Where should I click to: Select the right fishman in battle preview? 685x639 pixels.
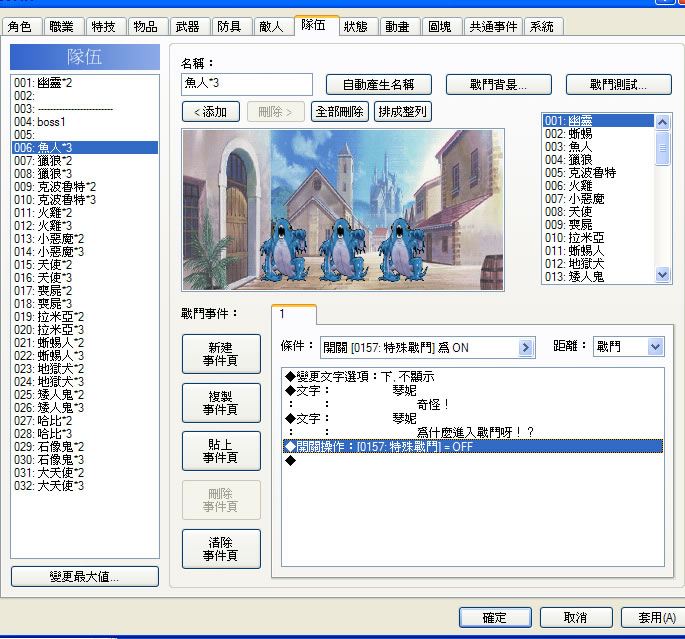[x=401, y=249]
